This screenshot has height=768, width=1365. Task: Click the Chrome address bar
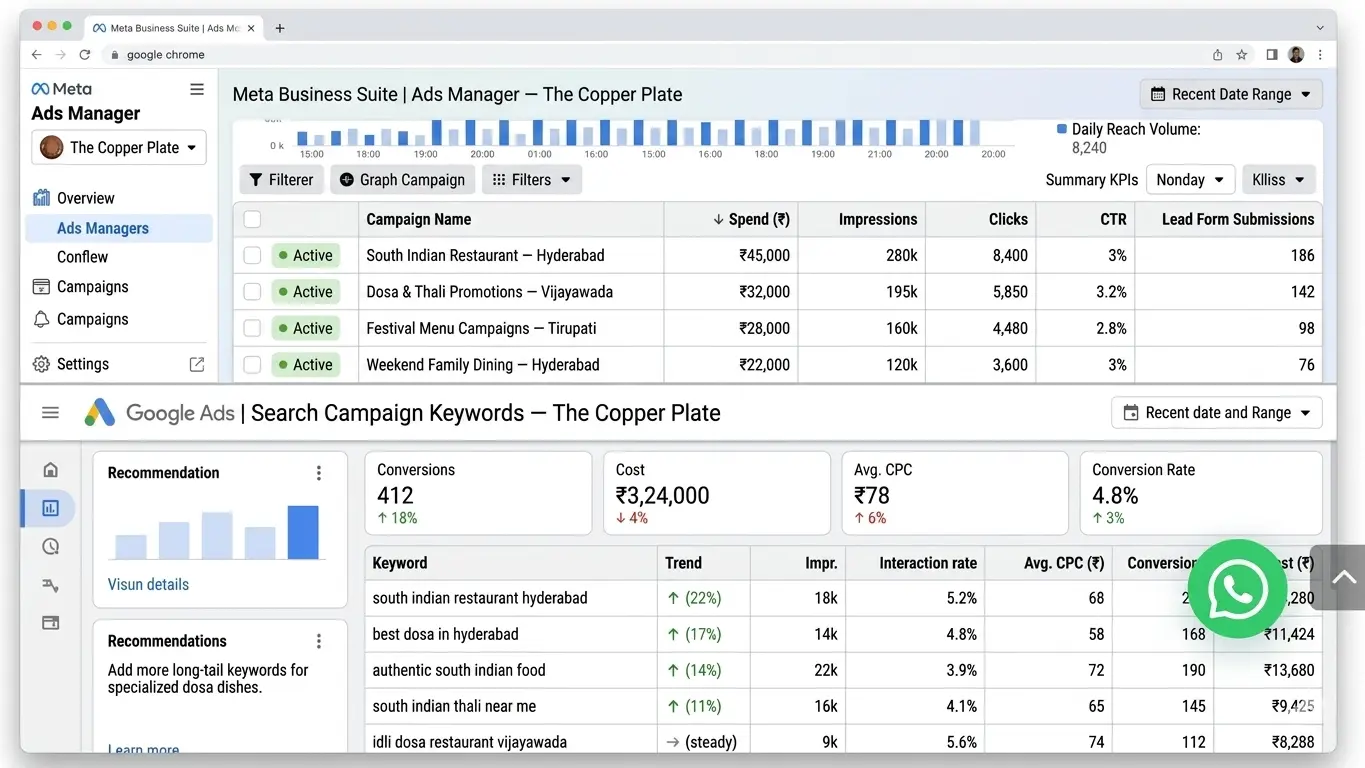[655, 55]
